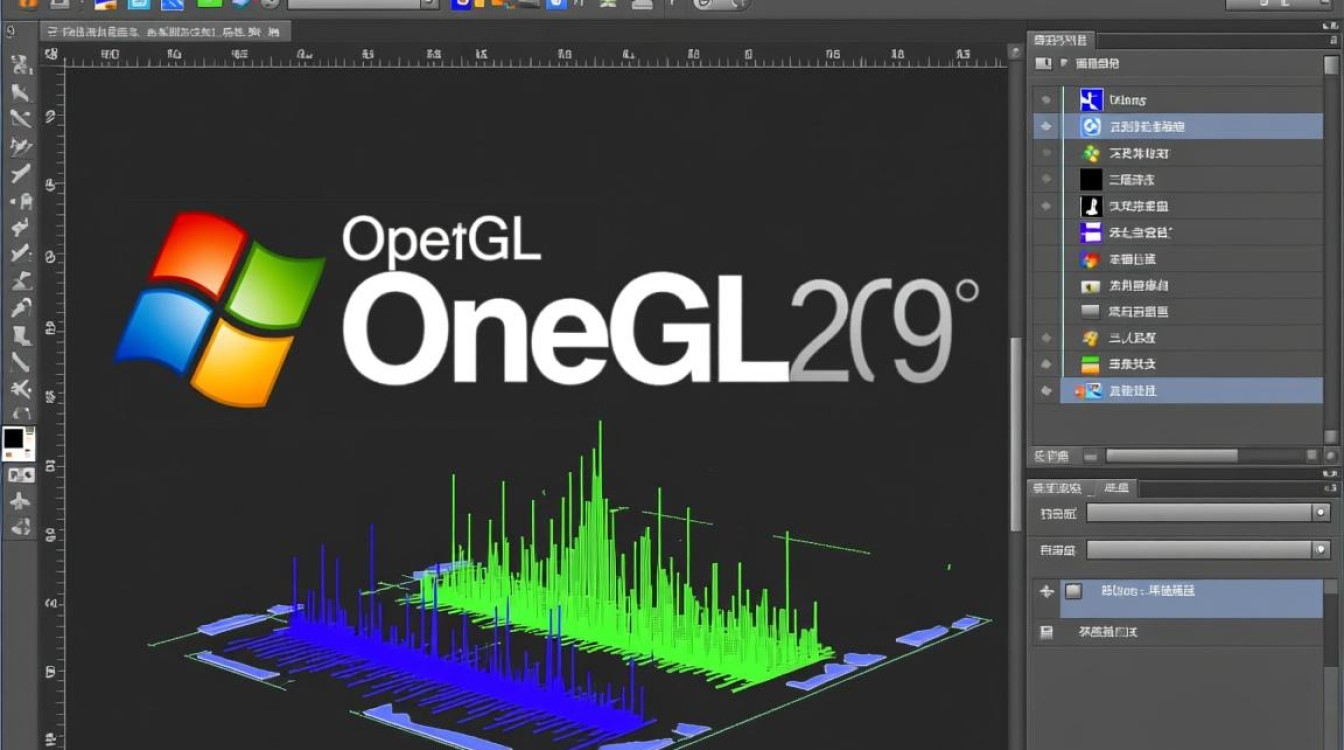Select the Lasso tool in the left toolbar
1344x750 pixels.
20,118
